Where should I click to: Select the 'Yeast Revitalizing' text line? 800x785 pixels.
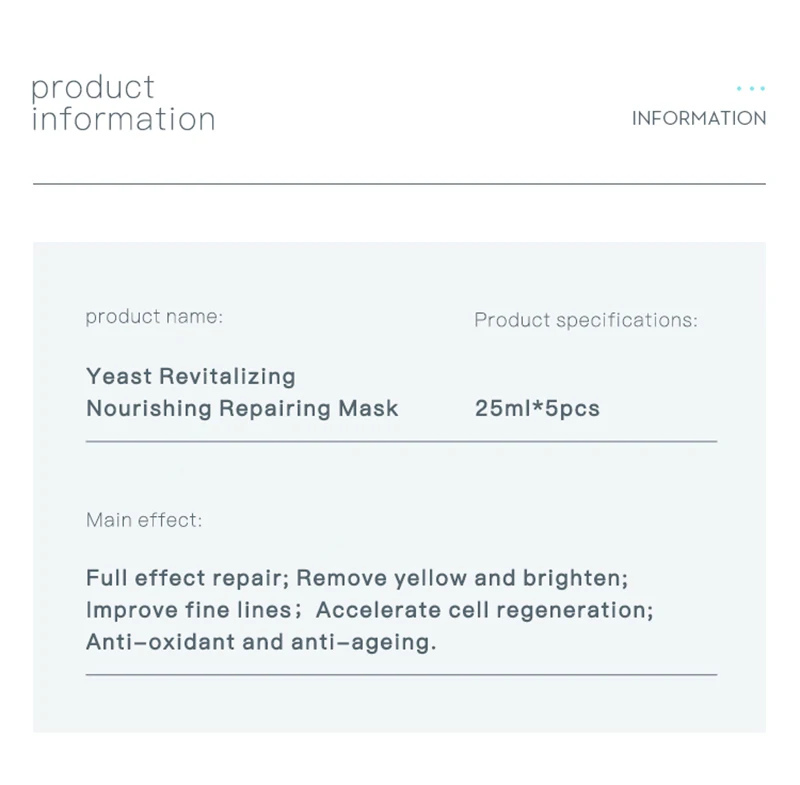click(191, 377)
